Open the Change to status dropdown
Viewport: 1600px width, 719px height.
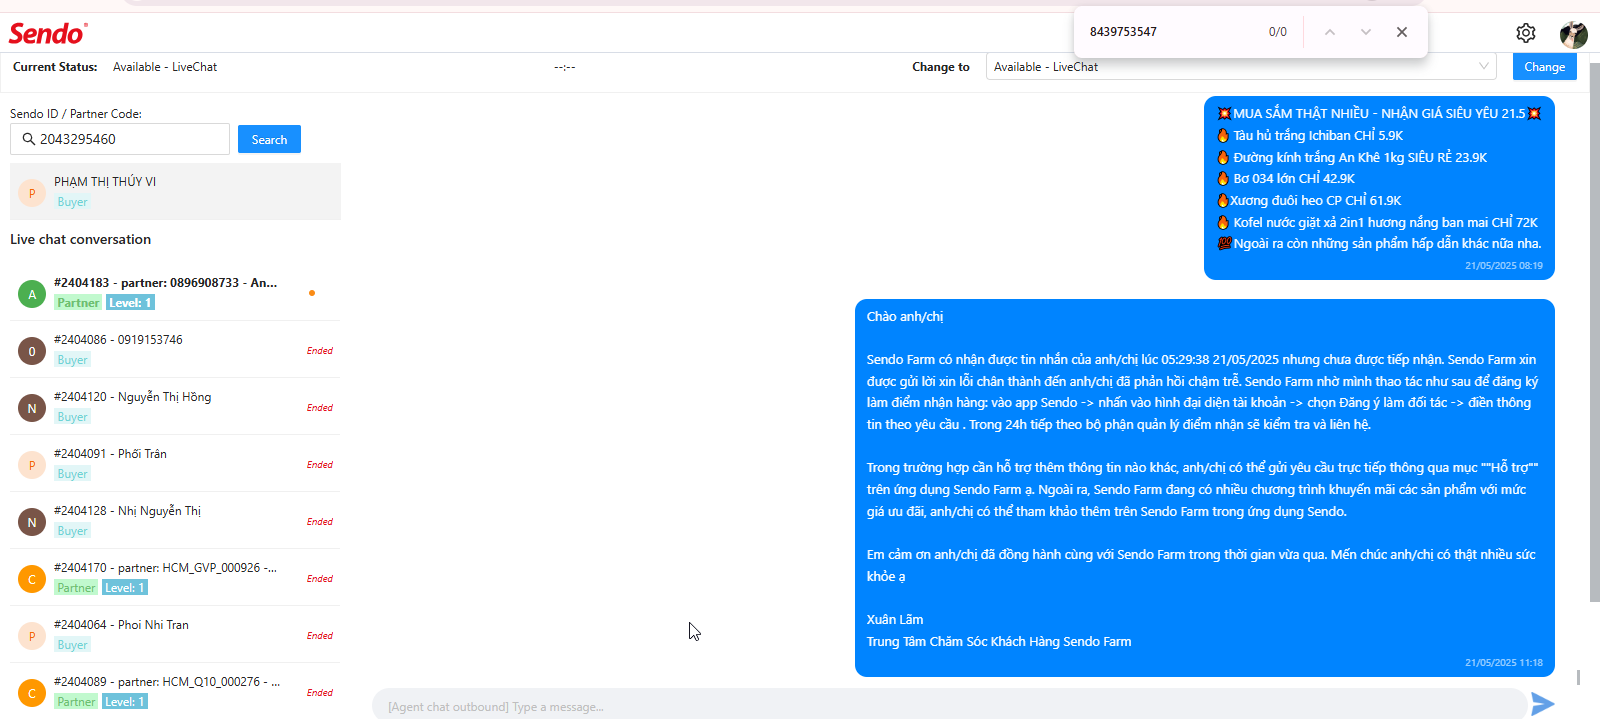pyautogui.click(x=1241, y=67)
